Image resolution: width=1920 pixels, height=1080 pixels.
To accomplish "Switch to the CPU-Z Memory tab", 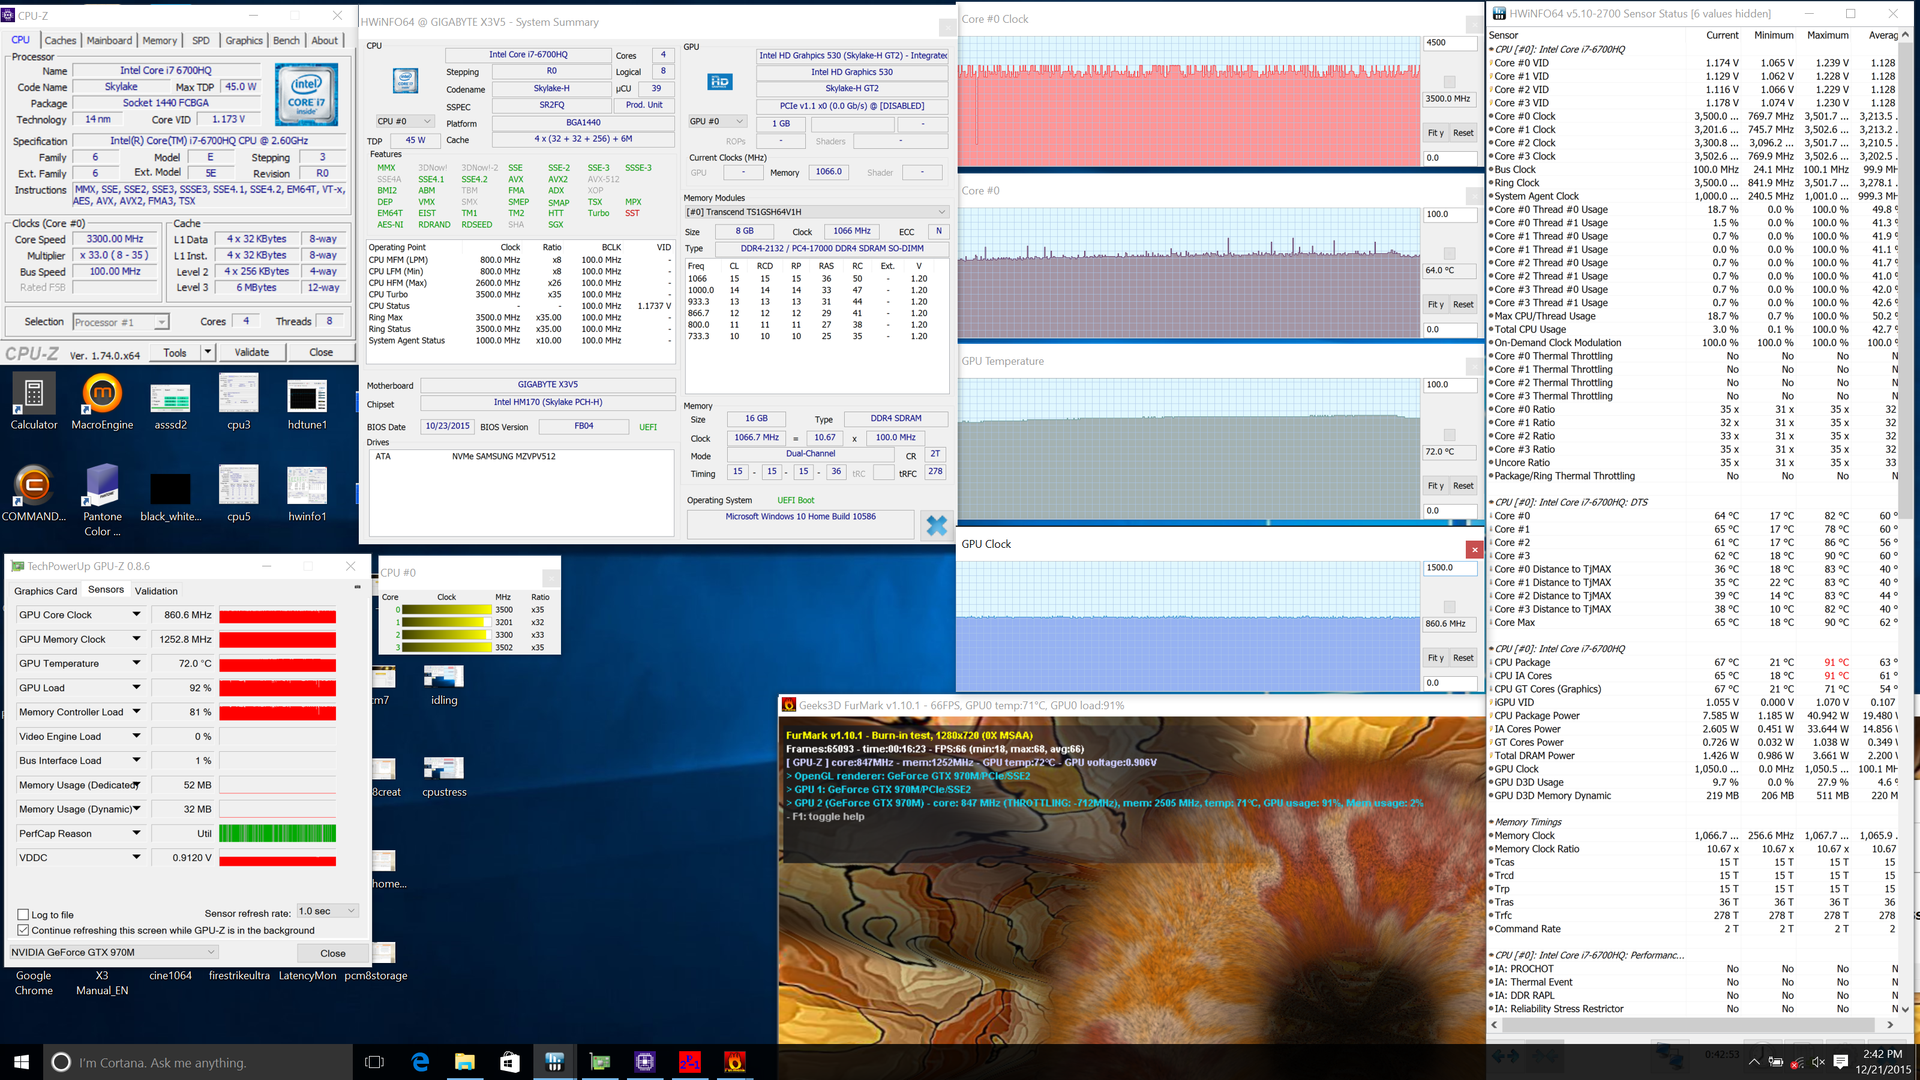I will (x=159, y=41).
